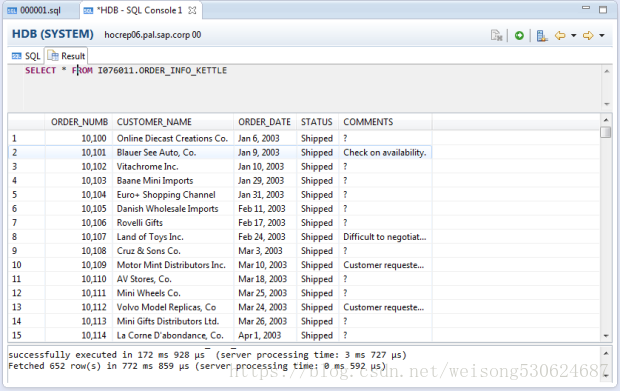
Task: Open the dropdown next to the forward arrow
Action: (x=602, y=36)
